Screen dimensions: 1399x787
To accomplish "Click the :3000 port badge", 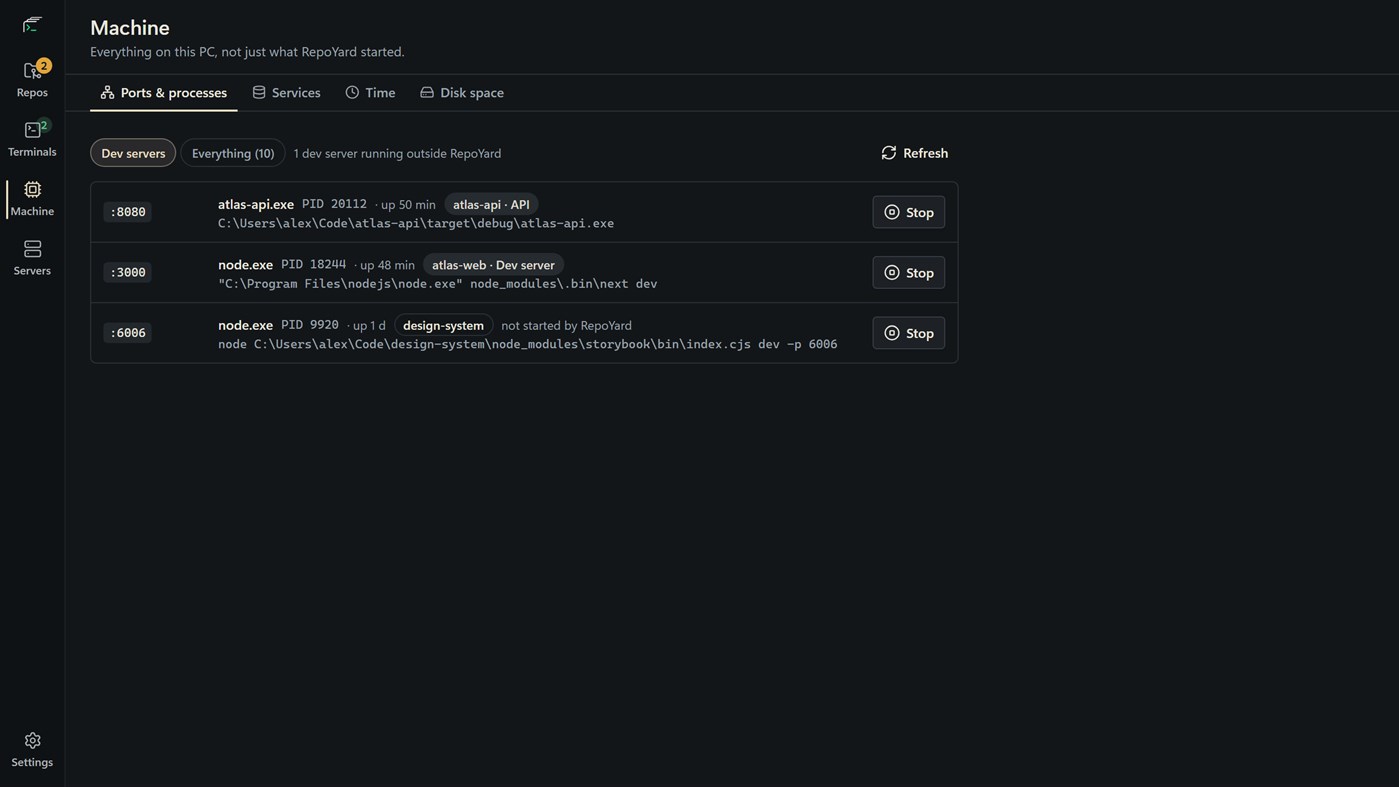I will pyautogui.click(x=128, y=272).
